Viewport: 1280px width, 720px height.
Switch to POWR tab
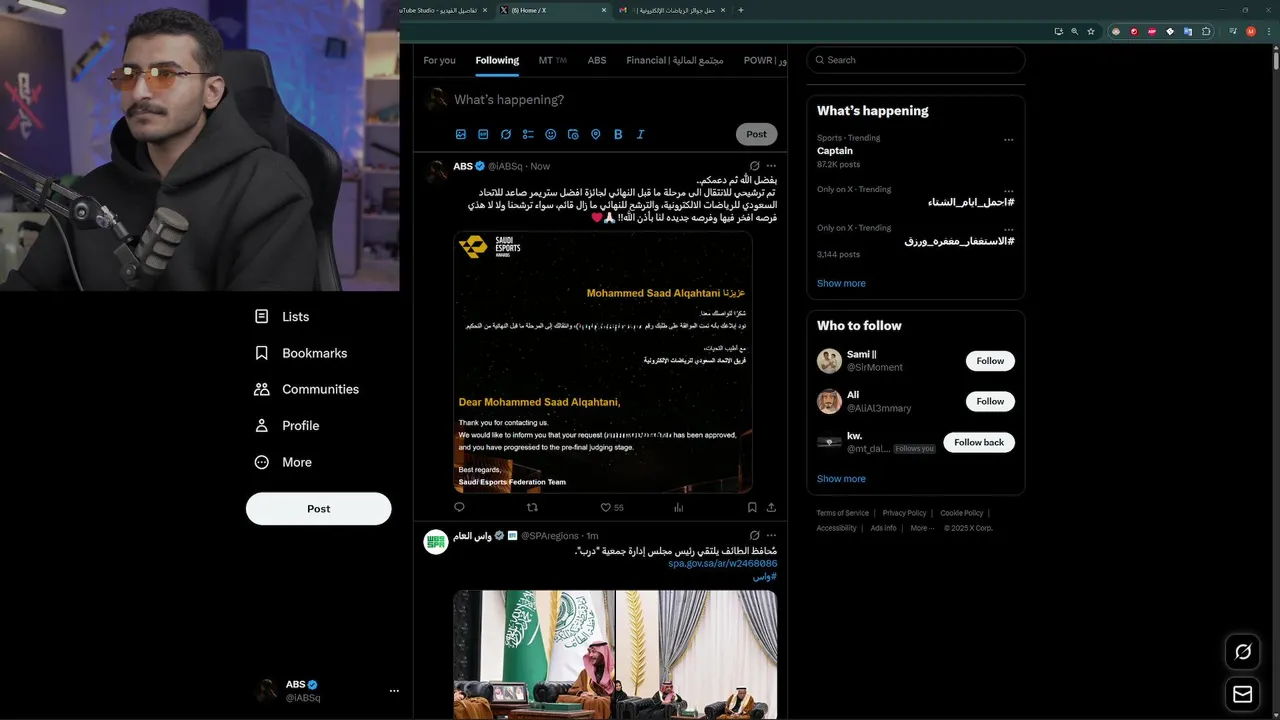tap(763, 60)
